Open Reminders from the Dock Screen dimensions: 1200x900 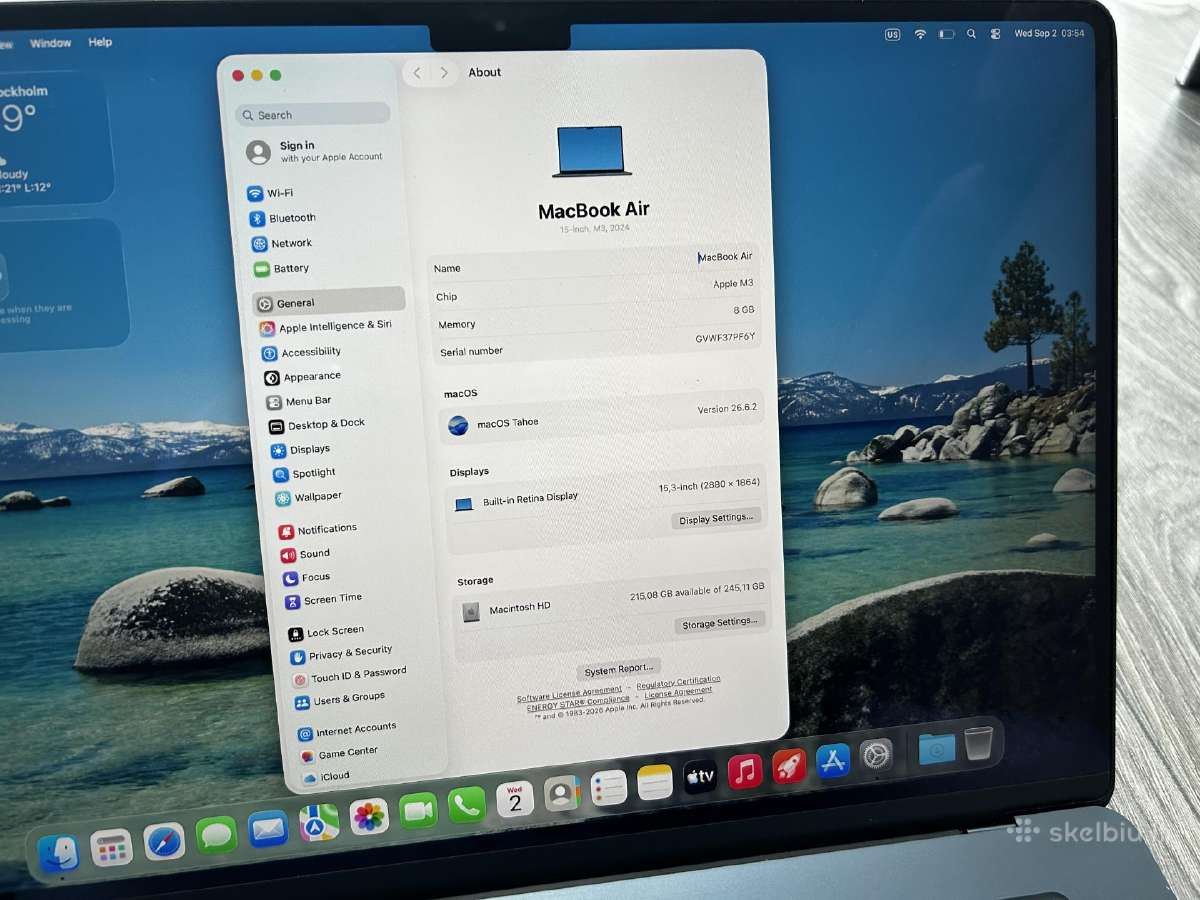pyautogui.click(x=609, y=788)
